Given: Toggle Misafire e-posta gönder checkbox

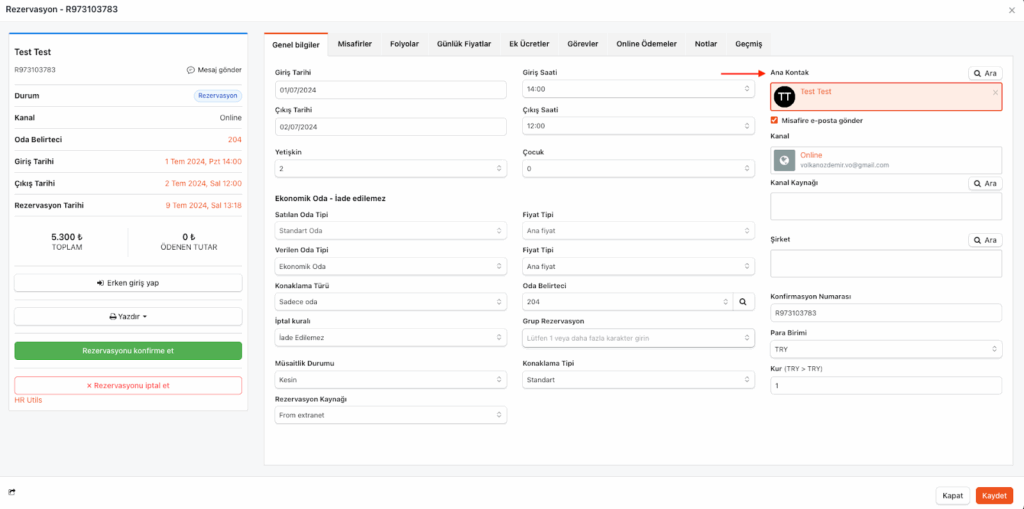Looking at the screenshot, I should pos(775,120).
